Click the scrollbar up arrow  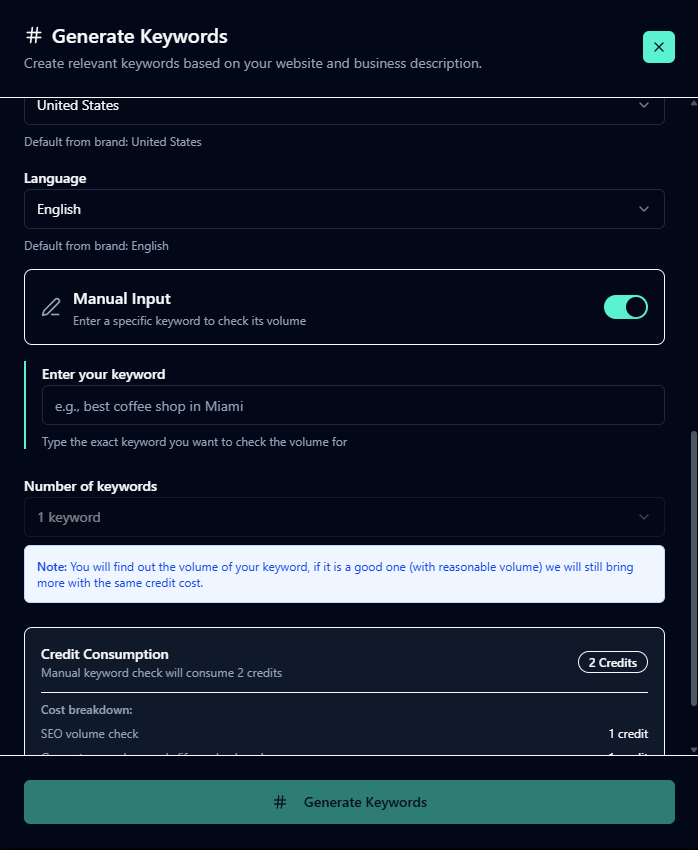tap(693, 103)
